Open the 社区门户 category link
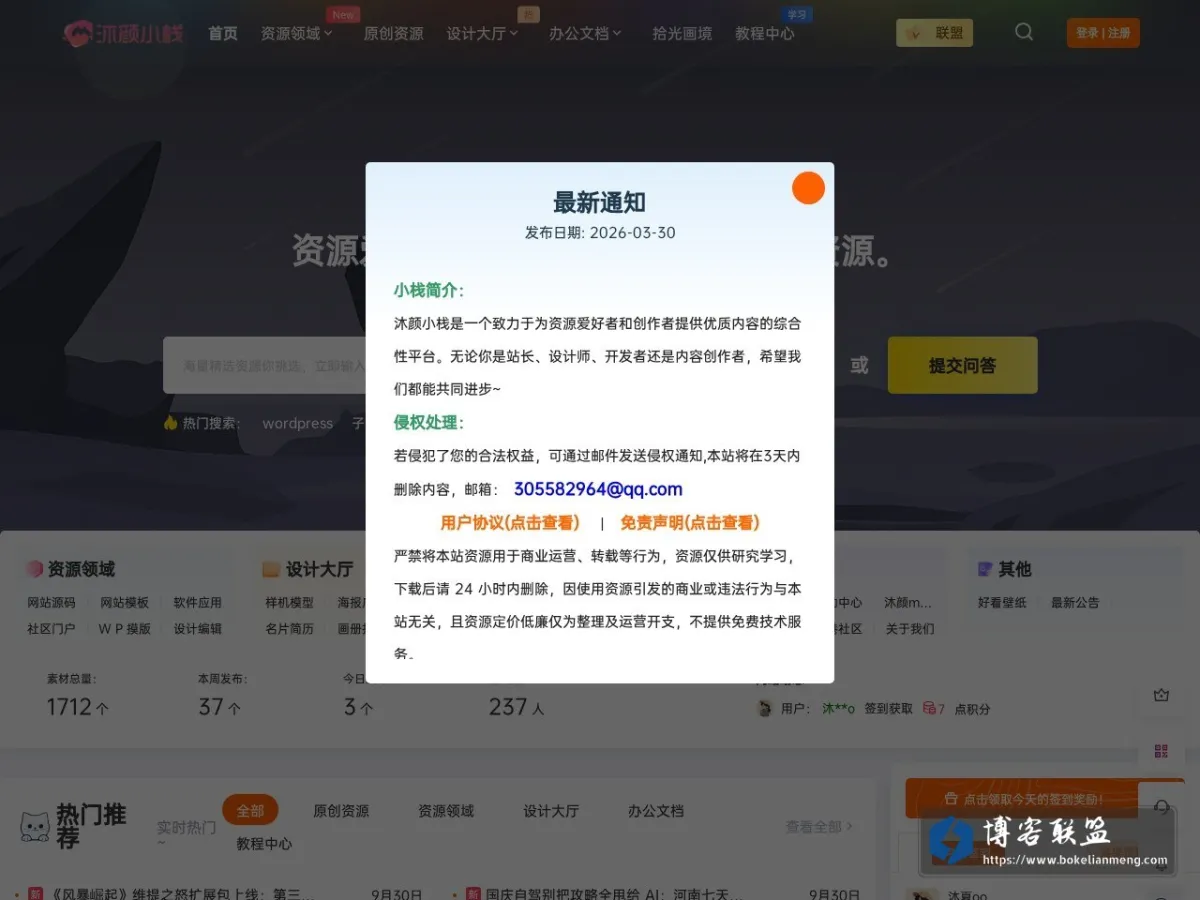 pos(51,628)
